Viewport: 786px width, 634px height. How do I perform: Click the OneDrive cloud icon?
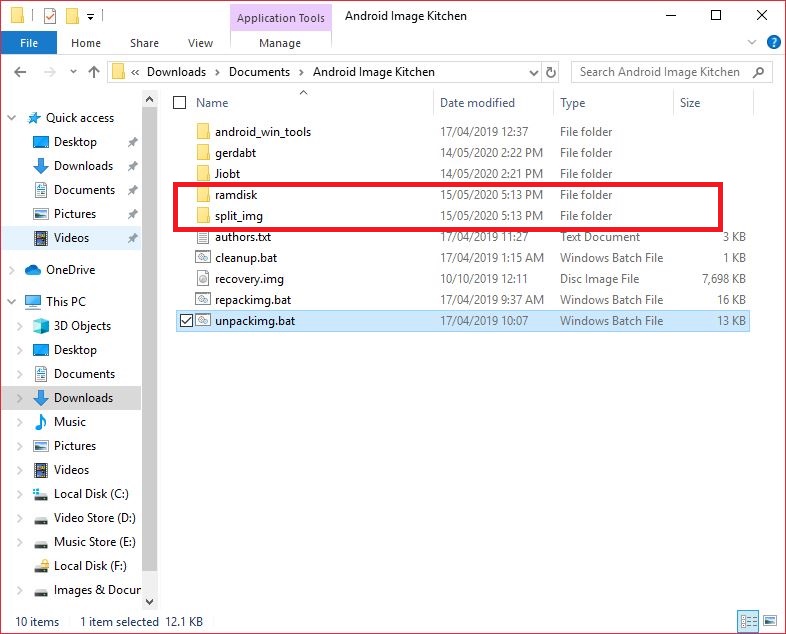pyautogui.click(x=33, y=270)
